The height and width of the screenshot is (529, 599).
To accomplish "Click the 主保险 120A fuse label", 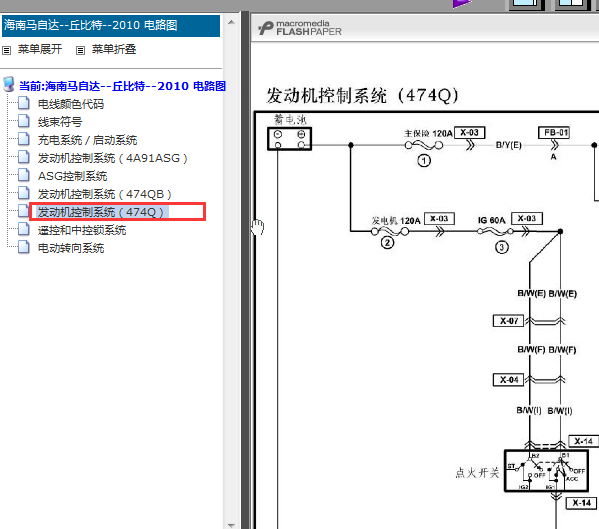I will point(428,133).
